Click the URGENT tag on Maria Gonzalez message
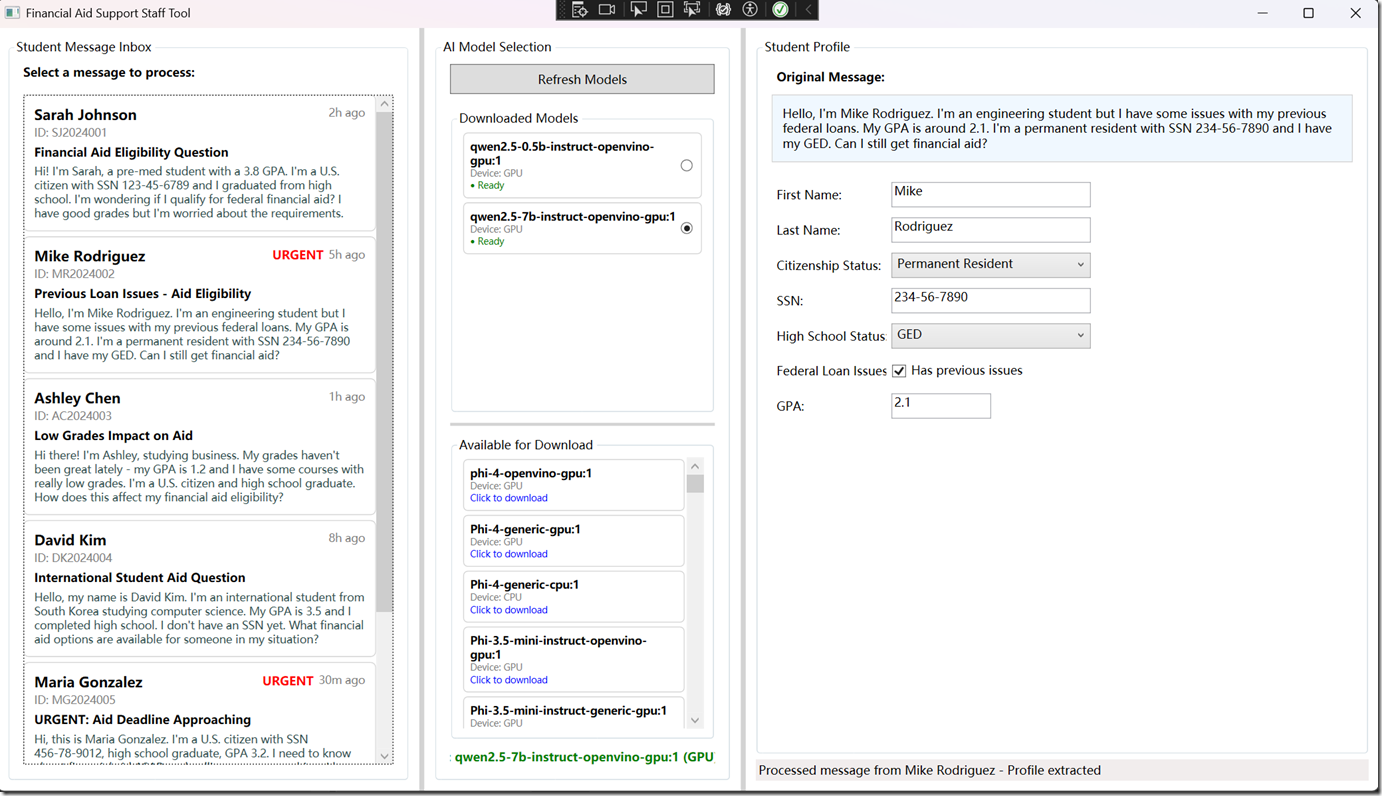 tap(288, 681)
